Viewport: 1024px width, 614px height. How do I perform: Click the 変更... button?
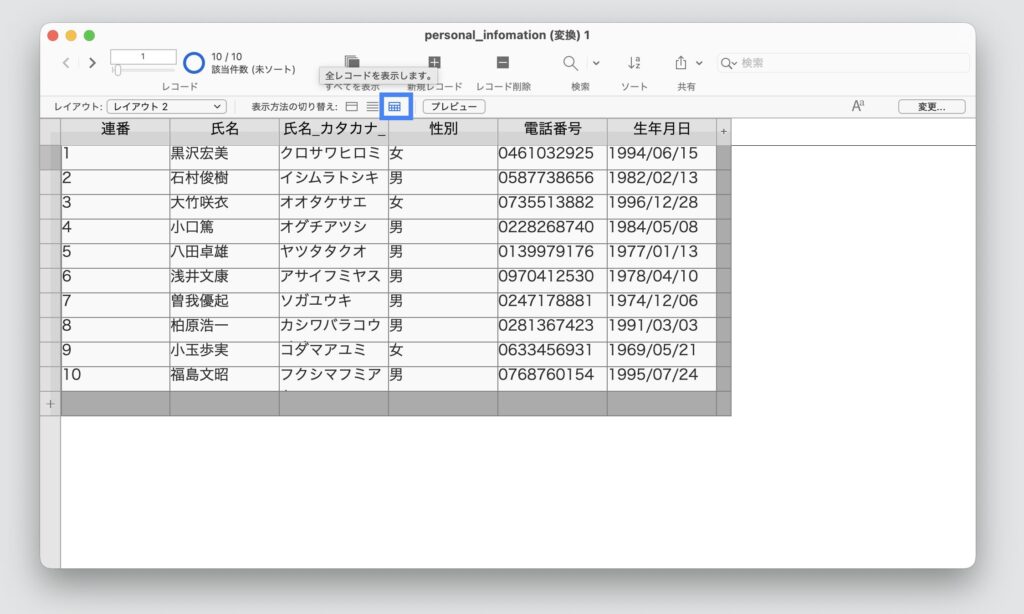pyautogui.click(x=931, y=106)
